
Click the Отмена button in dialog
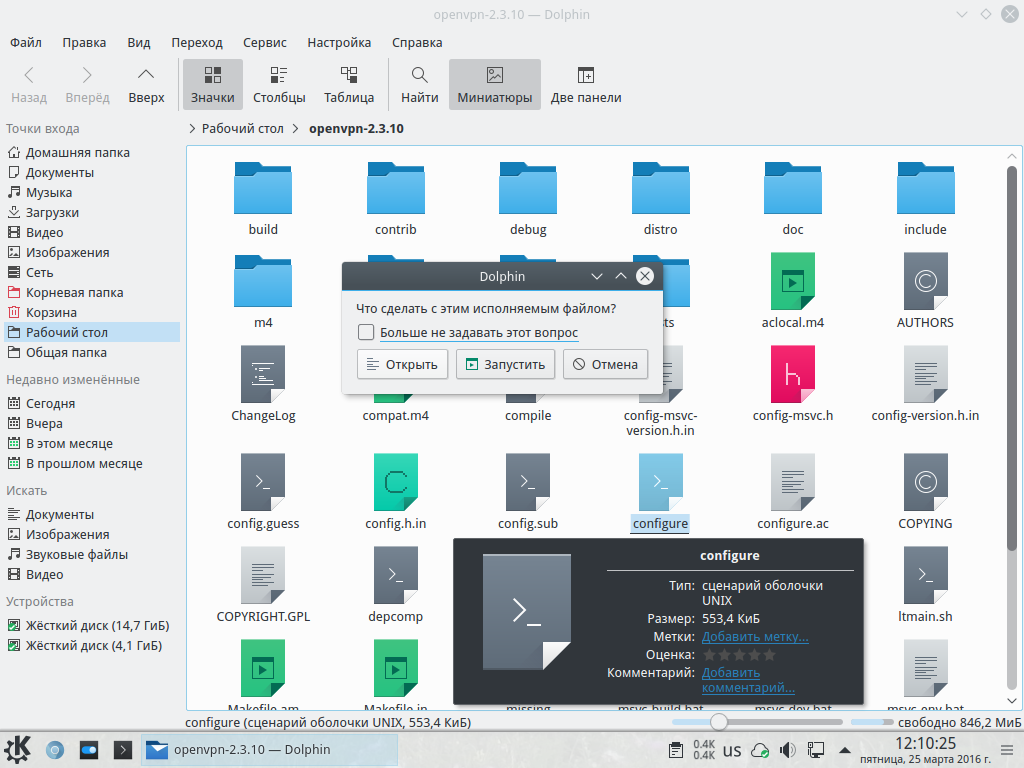click(605, 364)
